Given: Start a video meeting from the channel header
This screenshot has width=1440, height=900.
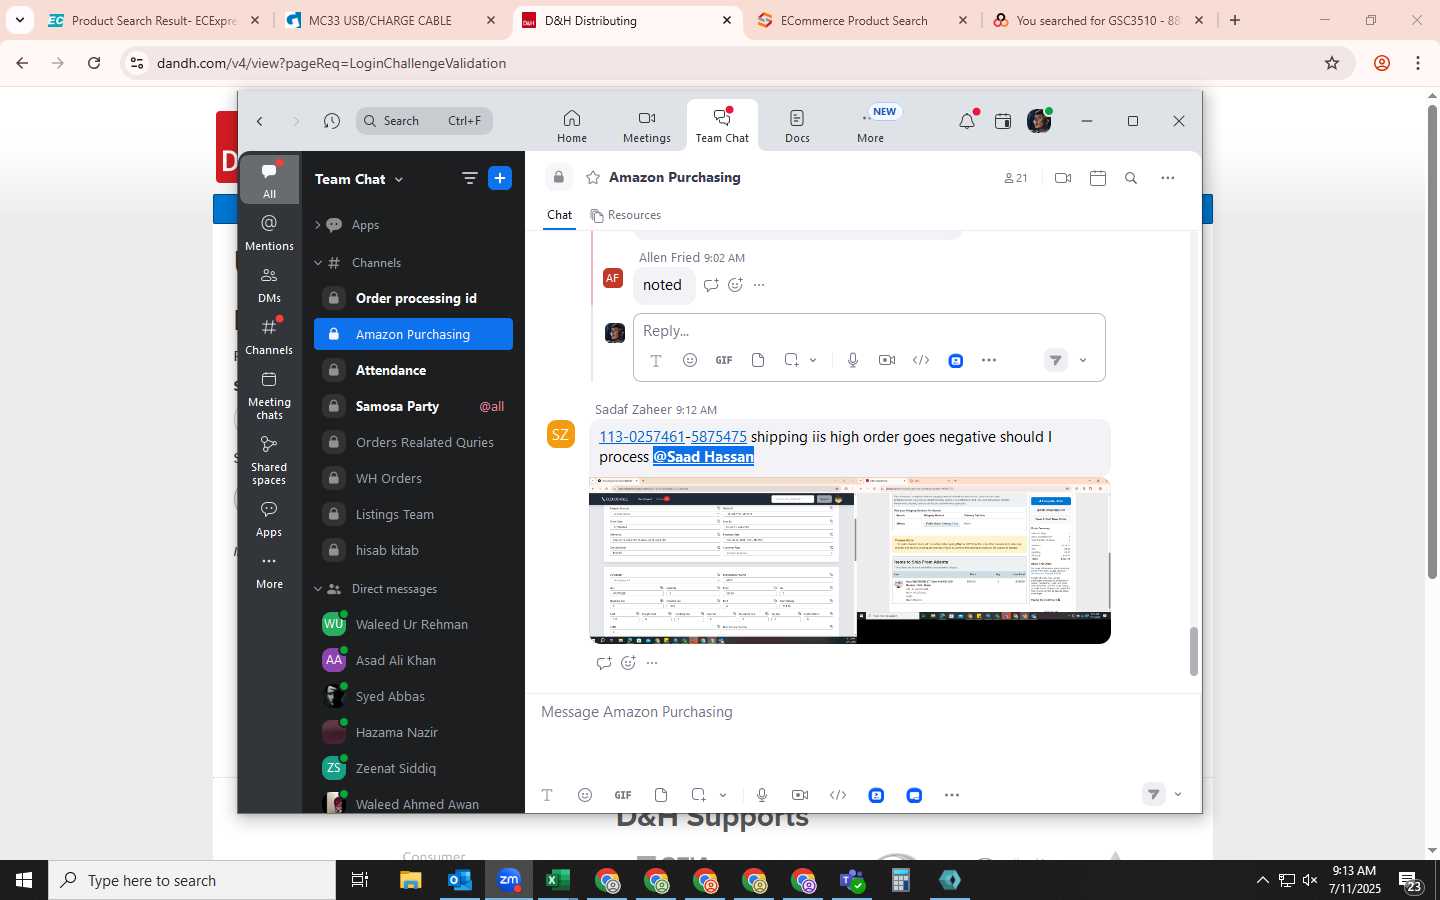Looking at the screenshot, I should click(x=1063, y=178).
